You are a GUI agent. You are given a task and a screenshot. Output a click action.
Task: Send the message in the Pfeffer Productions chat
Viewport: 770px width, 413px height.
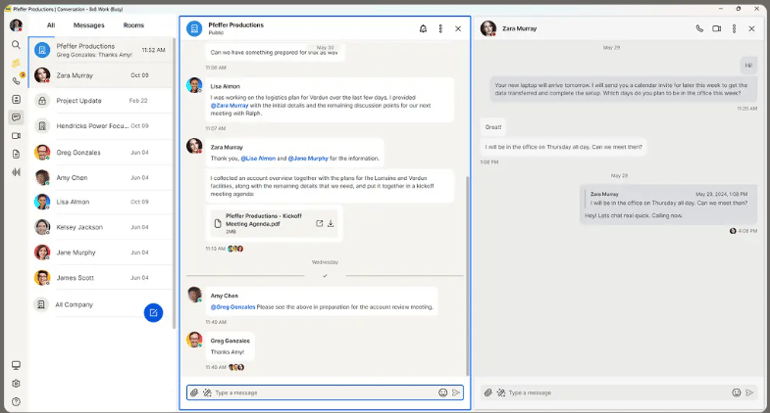pyautogui.click(x=456, y=393)
